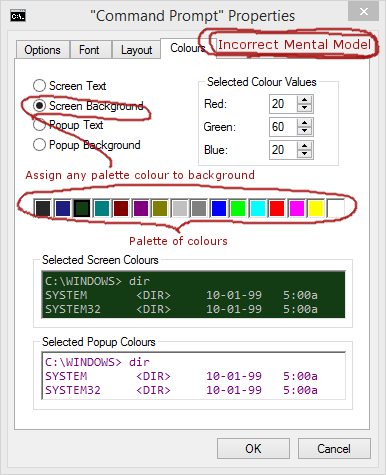Pick the purple colour swatch
The height and width of the screenshot is (475, 386).
[x=141, y=208]
